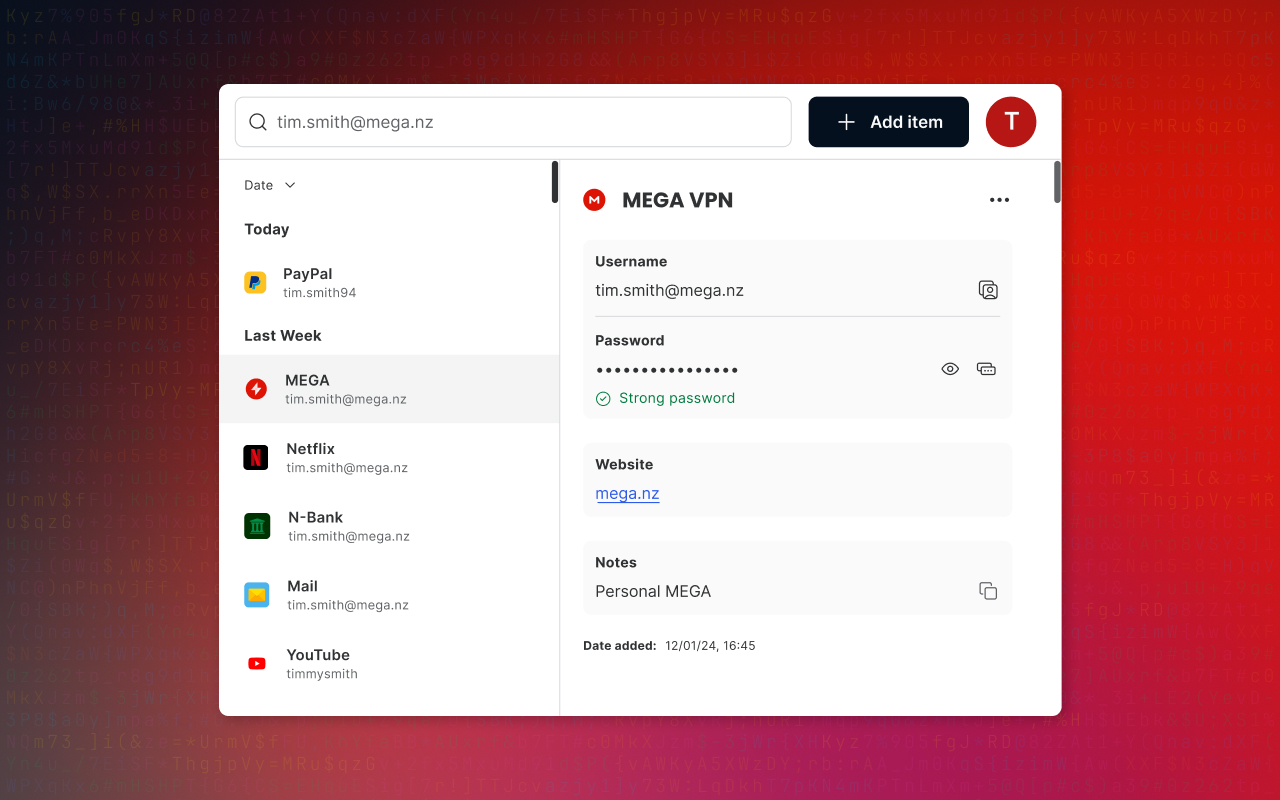
Task: Copy the Notes field content
Action: coord(988,591)
